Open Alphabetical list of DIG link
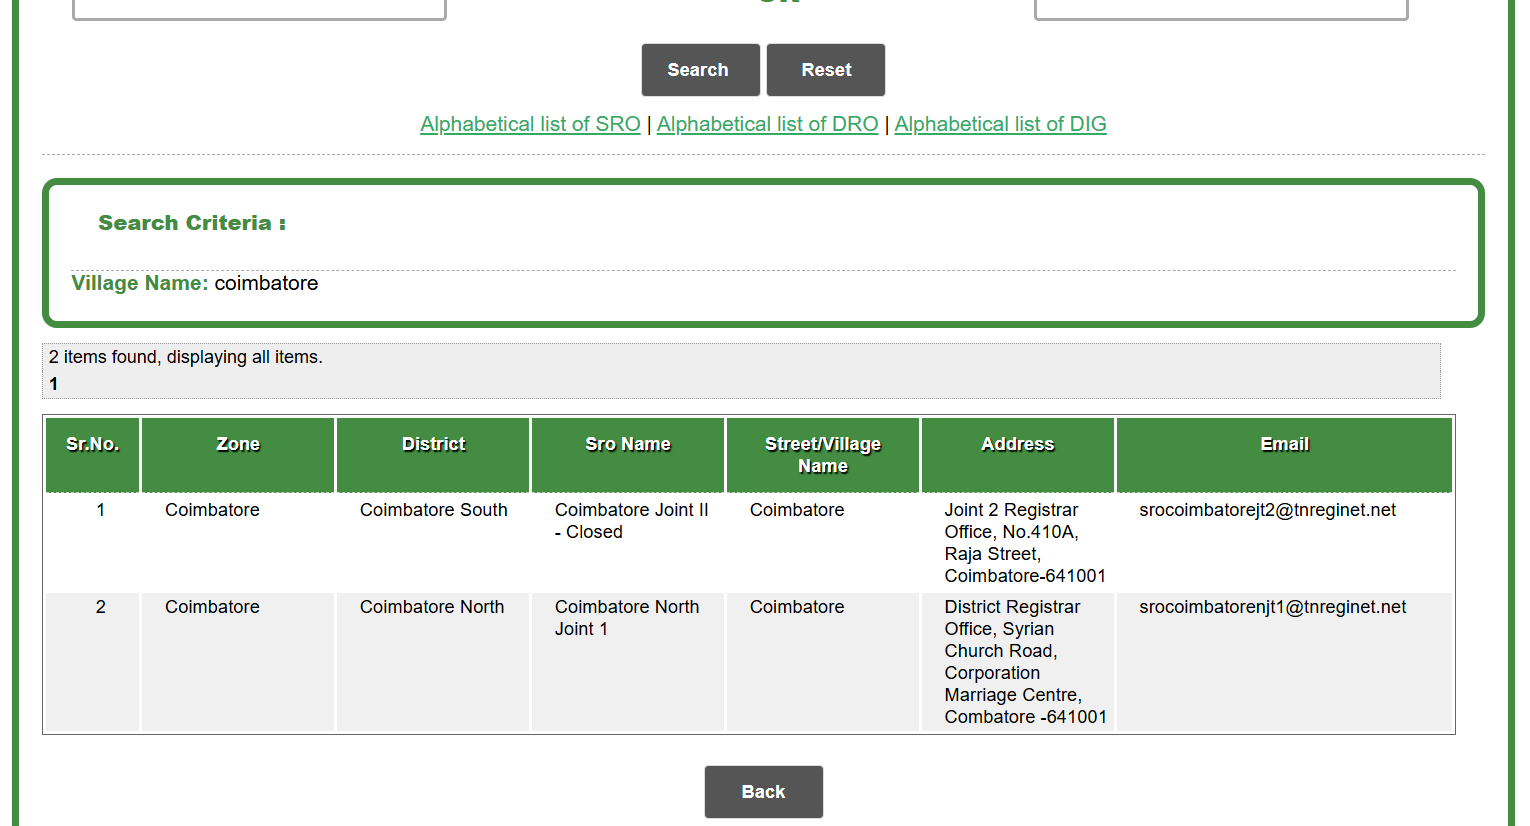 tap(1000, 124)
